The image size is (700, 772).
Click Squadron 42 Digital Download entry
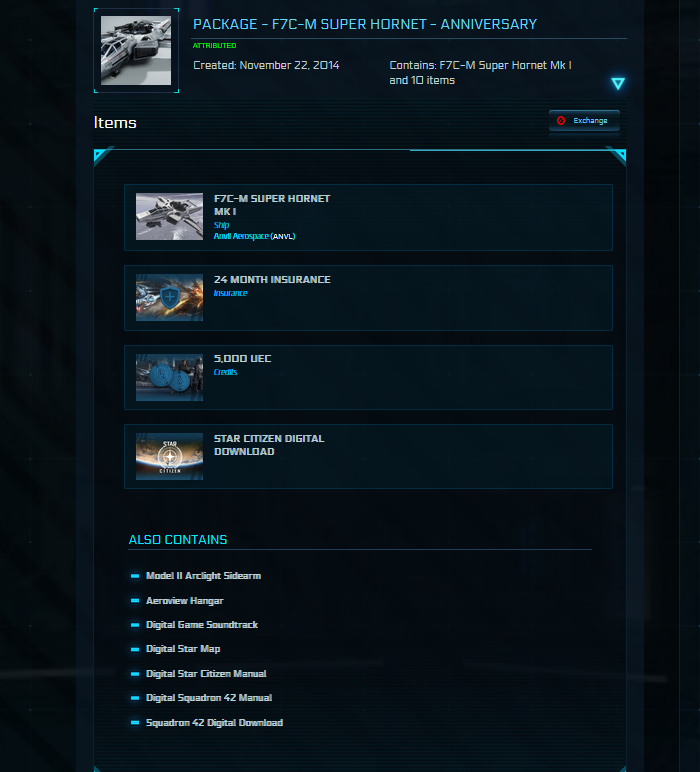[214, 723]
